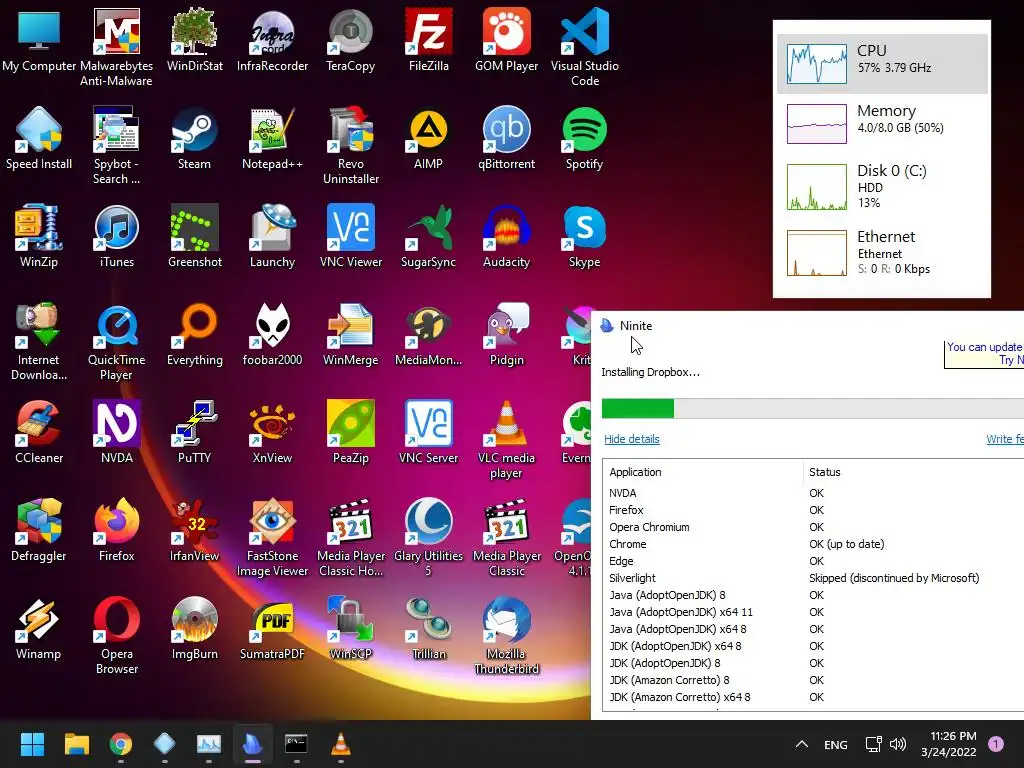The image size is (1024, 768).
Task: Select the Glary Utilities 5 desktop icon
Action: tap(428, 536)
